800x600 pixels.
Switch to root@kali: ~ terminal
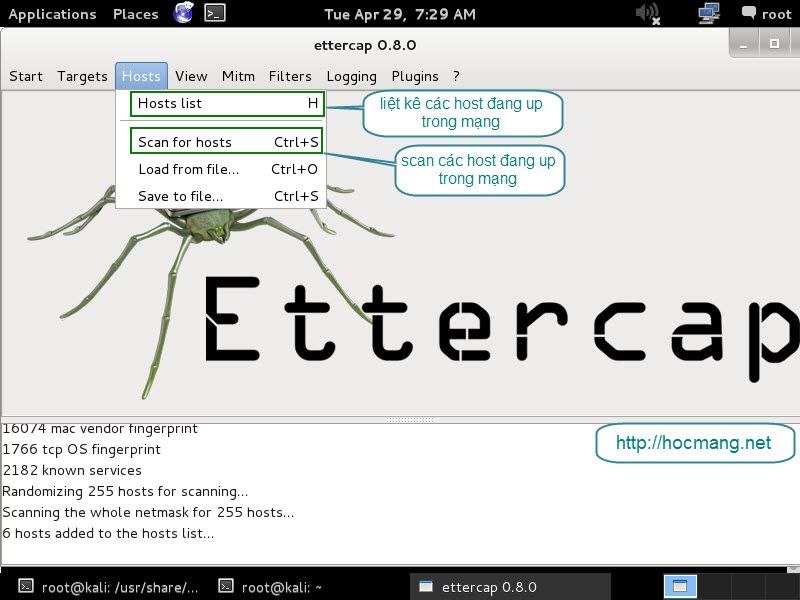click(270, 587)
